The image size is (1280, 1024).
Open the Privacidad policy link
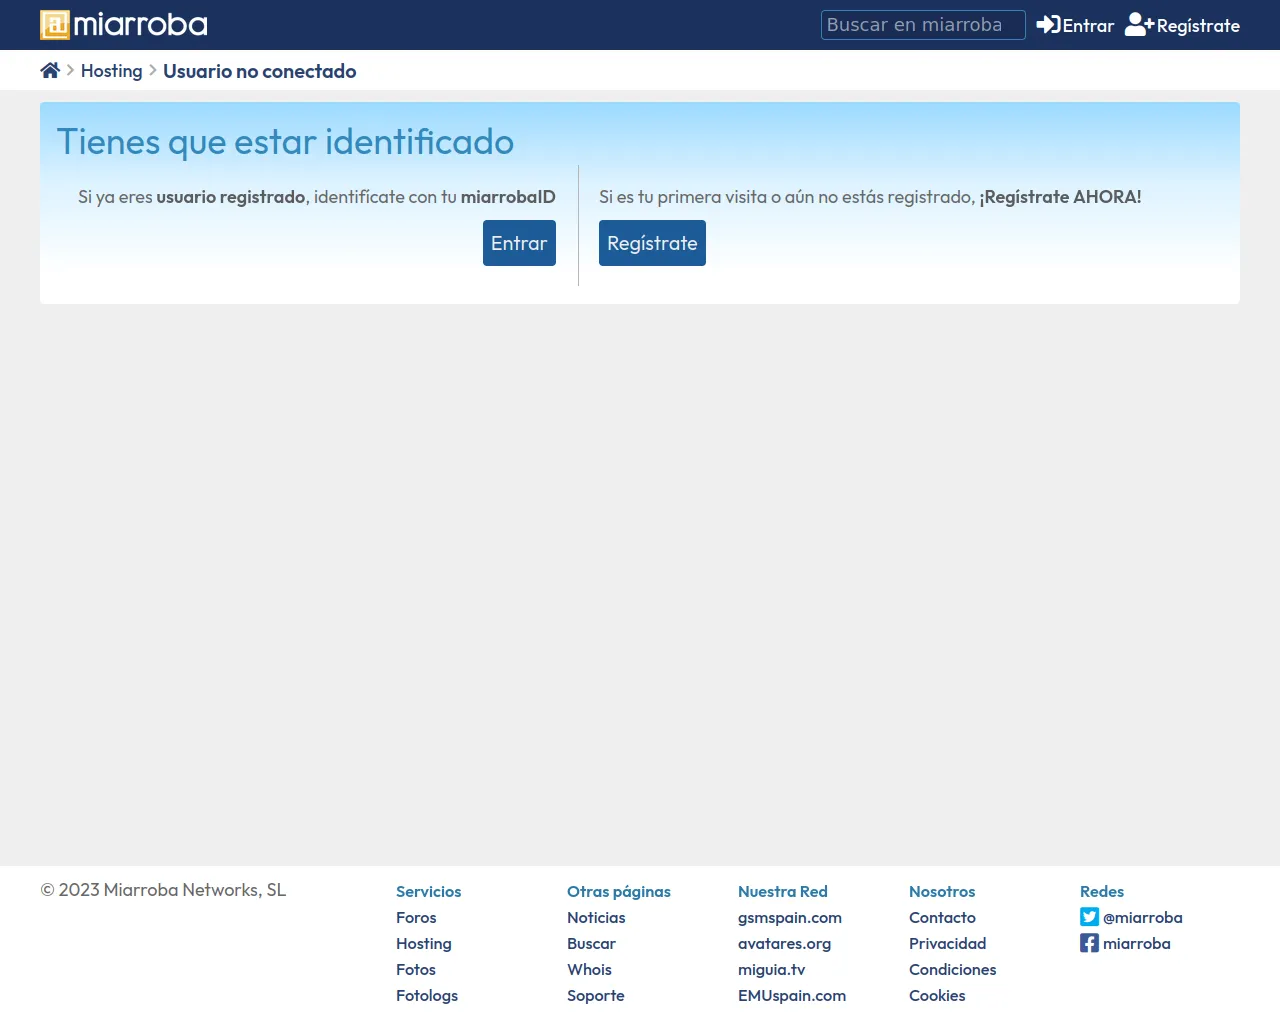[x=947, y=943]
